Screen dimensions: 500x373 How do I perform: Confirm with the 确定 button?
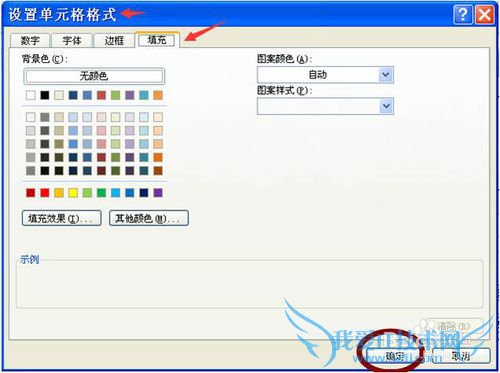(x=395, y=356)
